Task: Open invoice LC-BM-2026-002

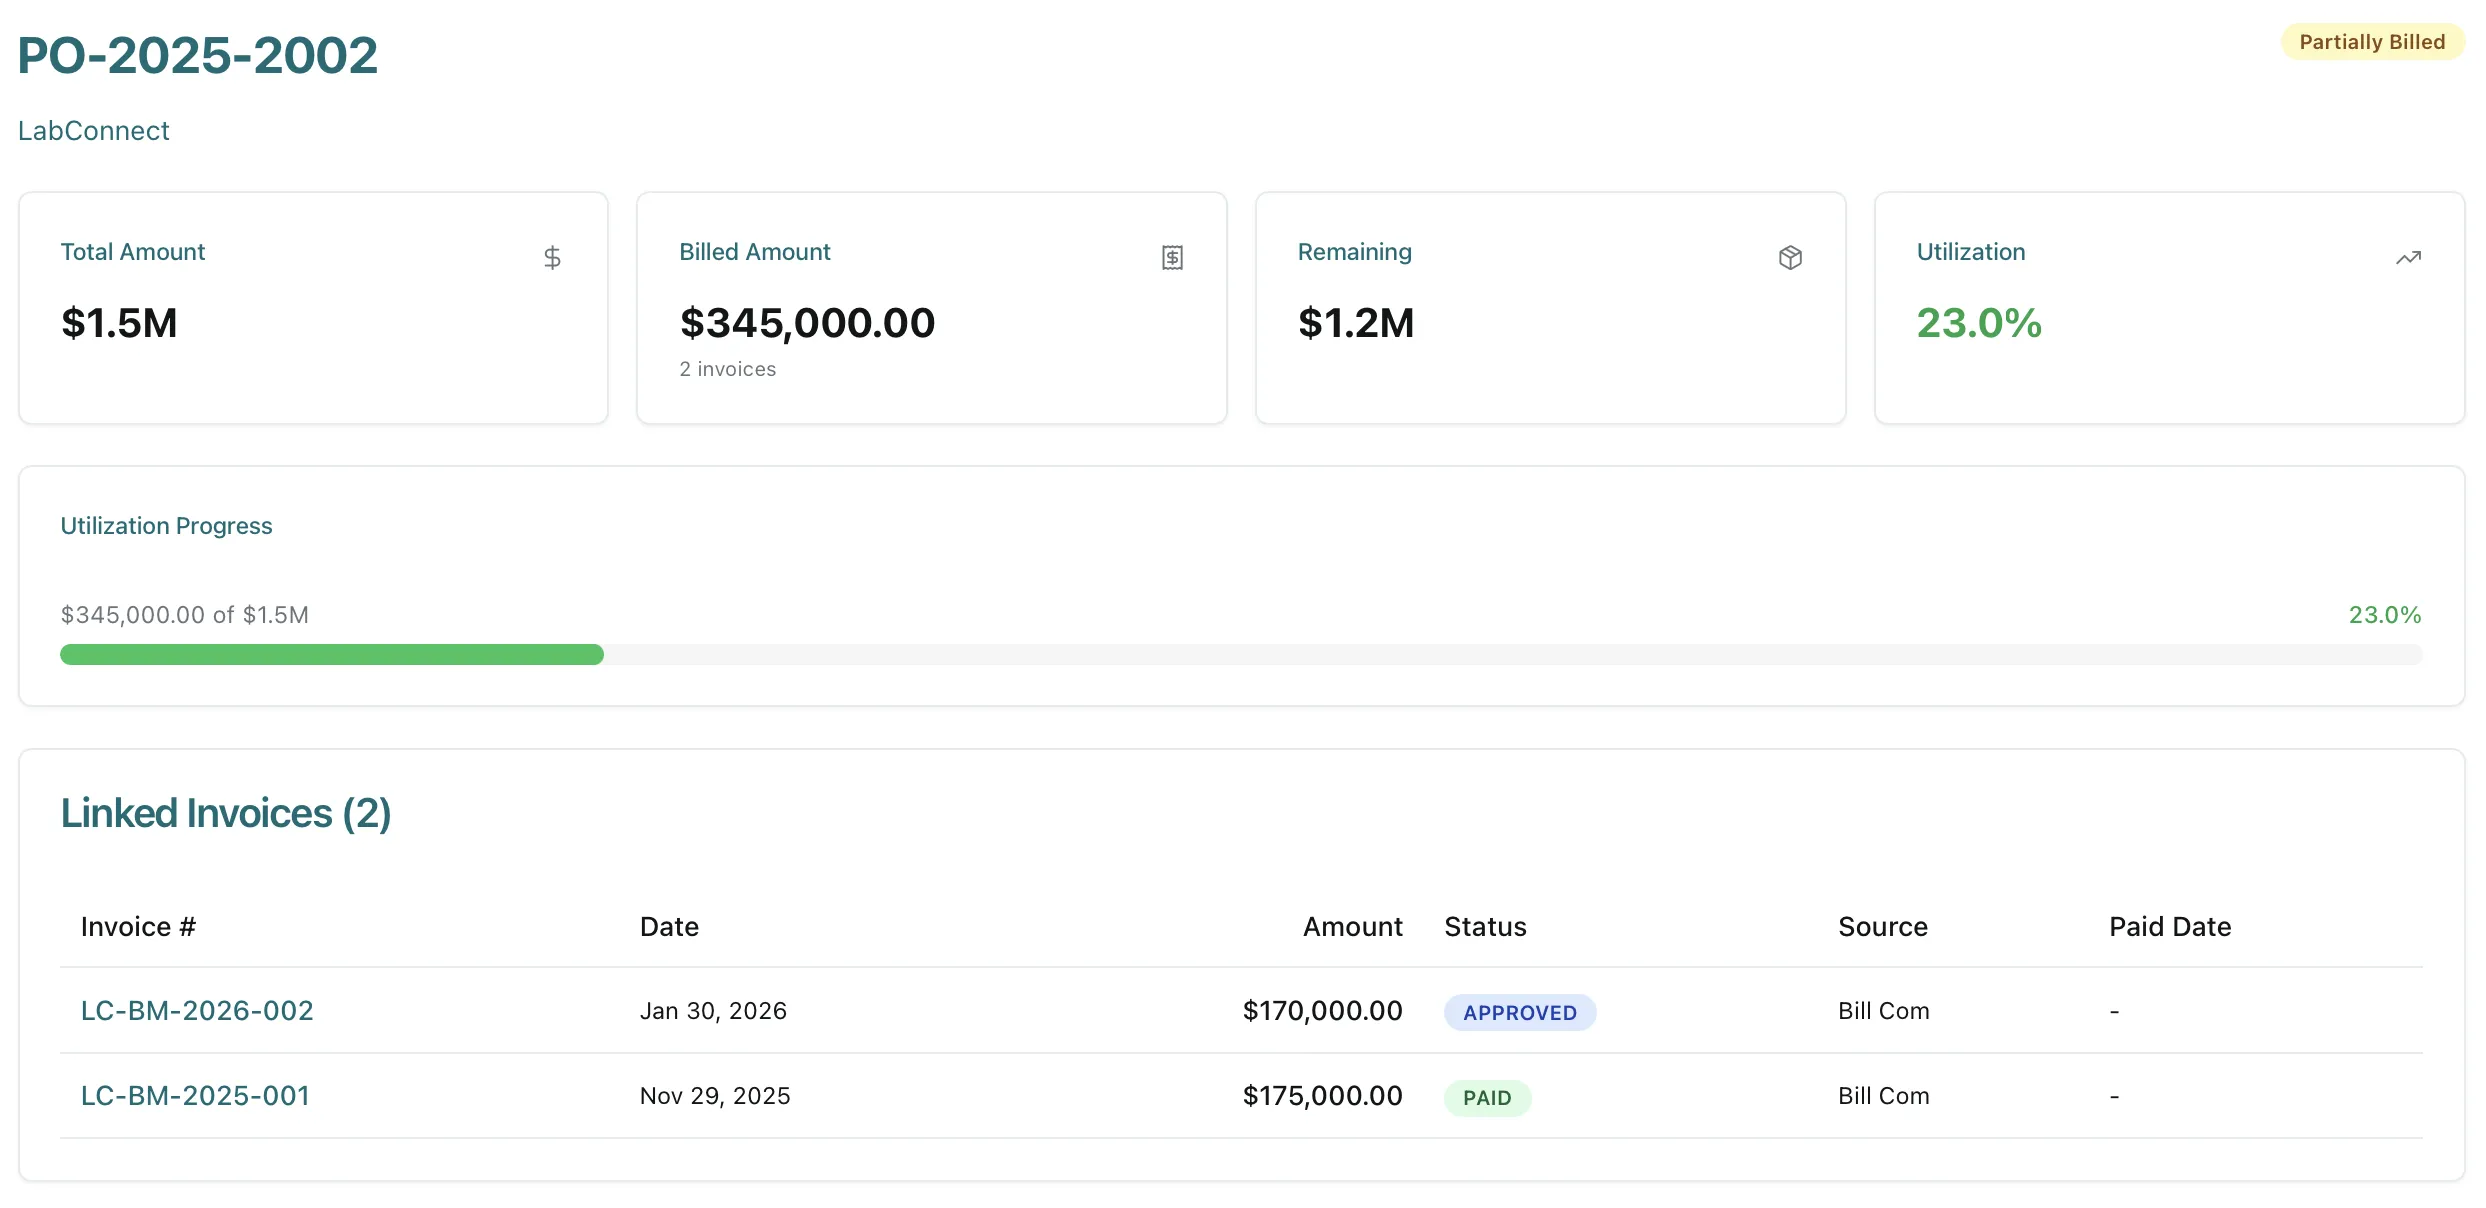Action: point(197,1010)
